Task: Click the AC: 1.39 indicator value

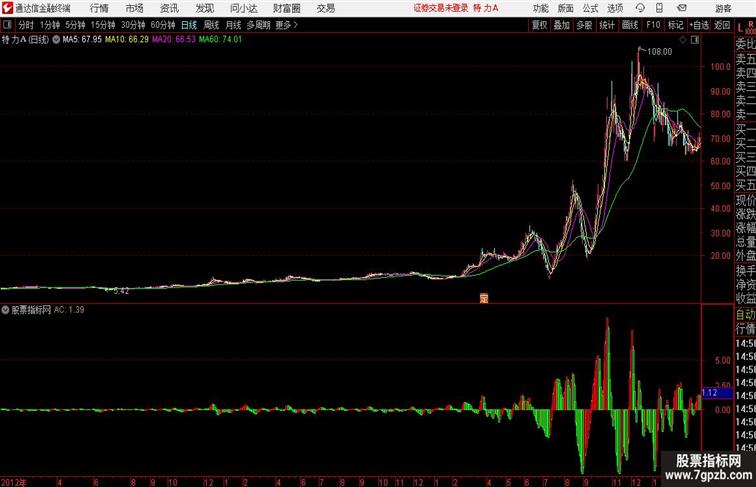Action: [69, 310]
